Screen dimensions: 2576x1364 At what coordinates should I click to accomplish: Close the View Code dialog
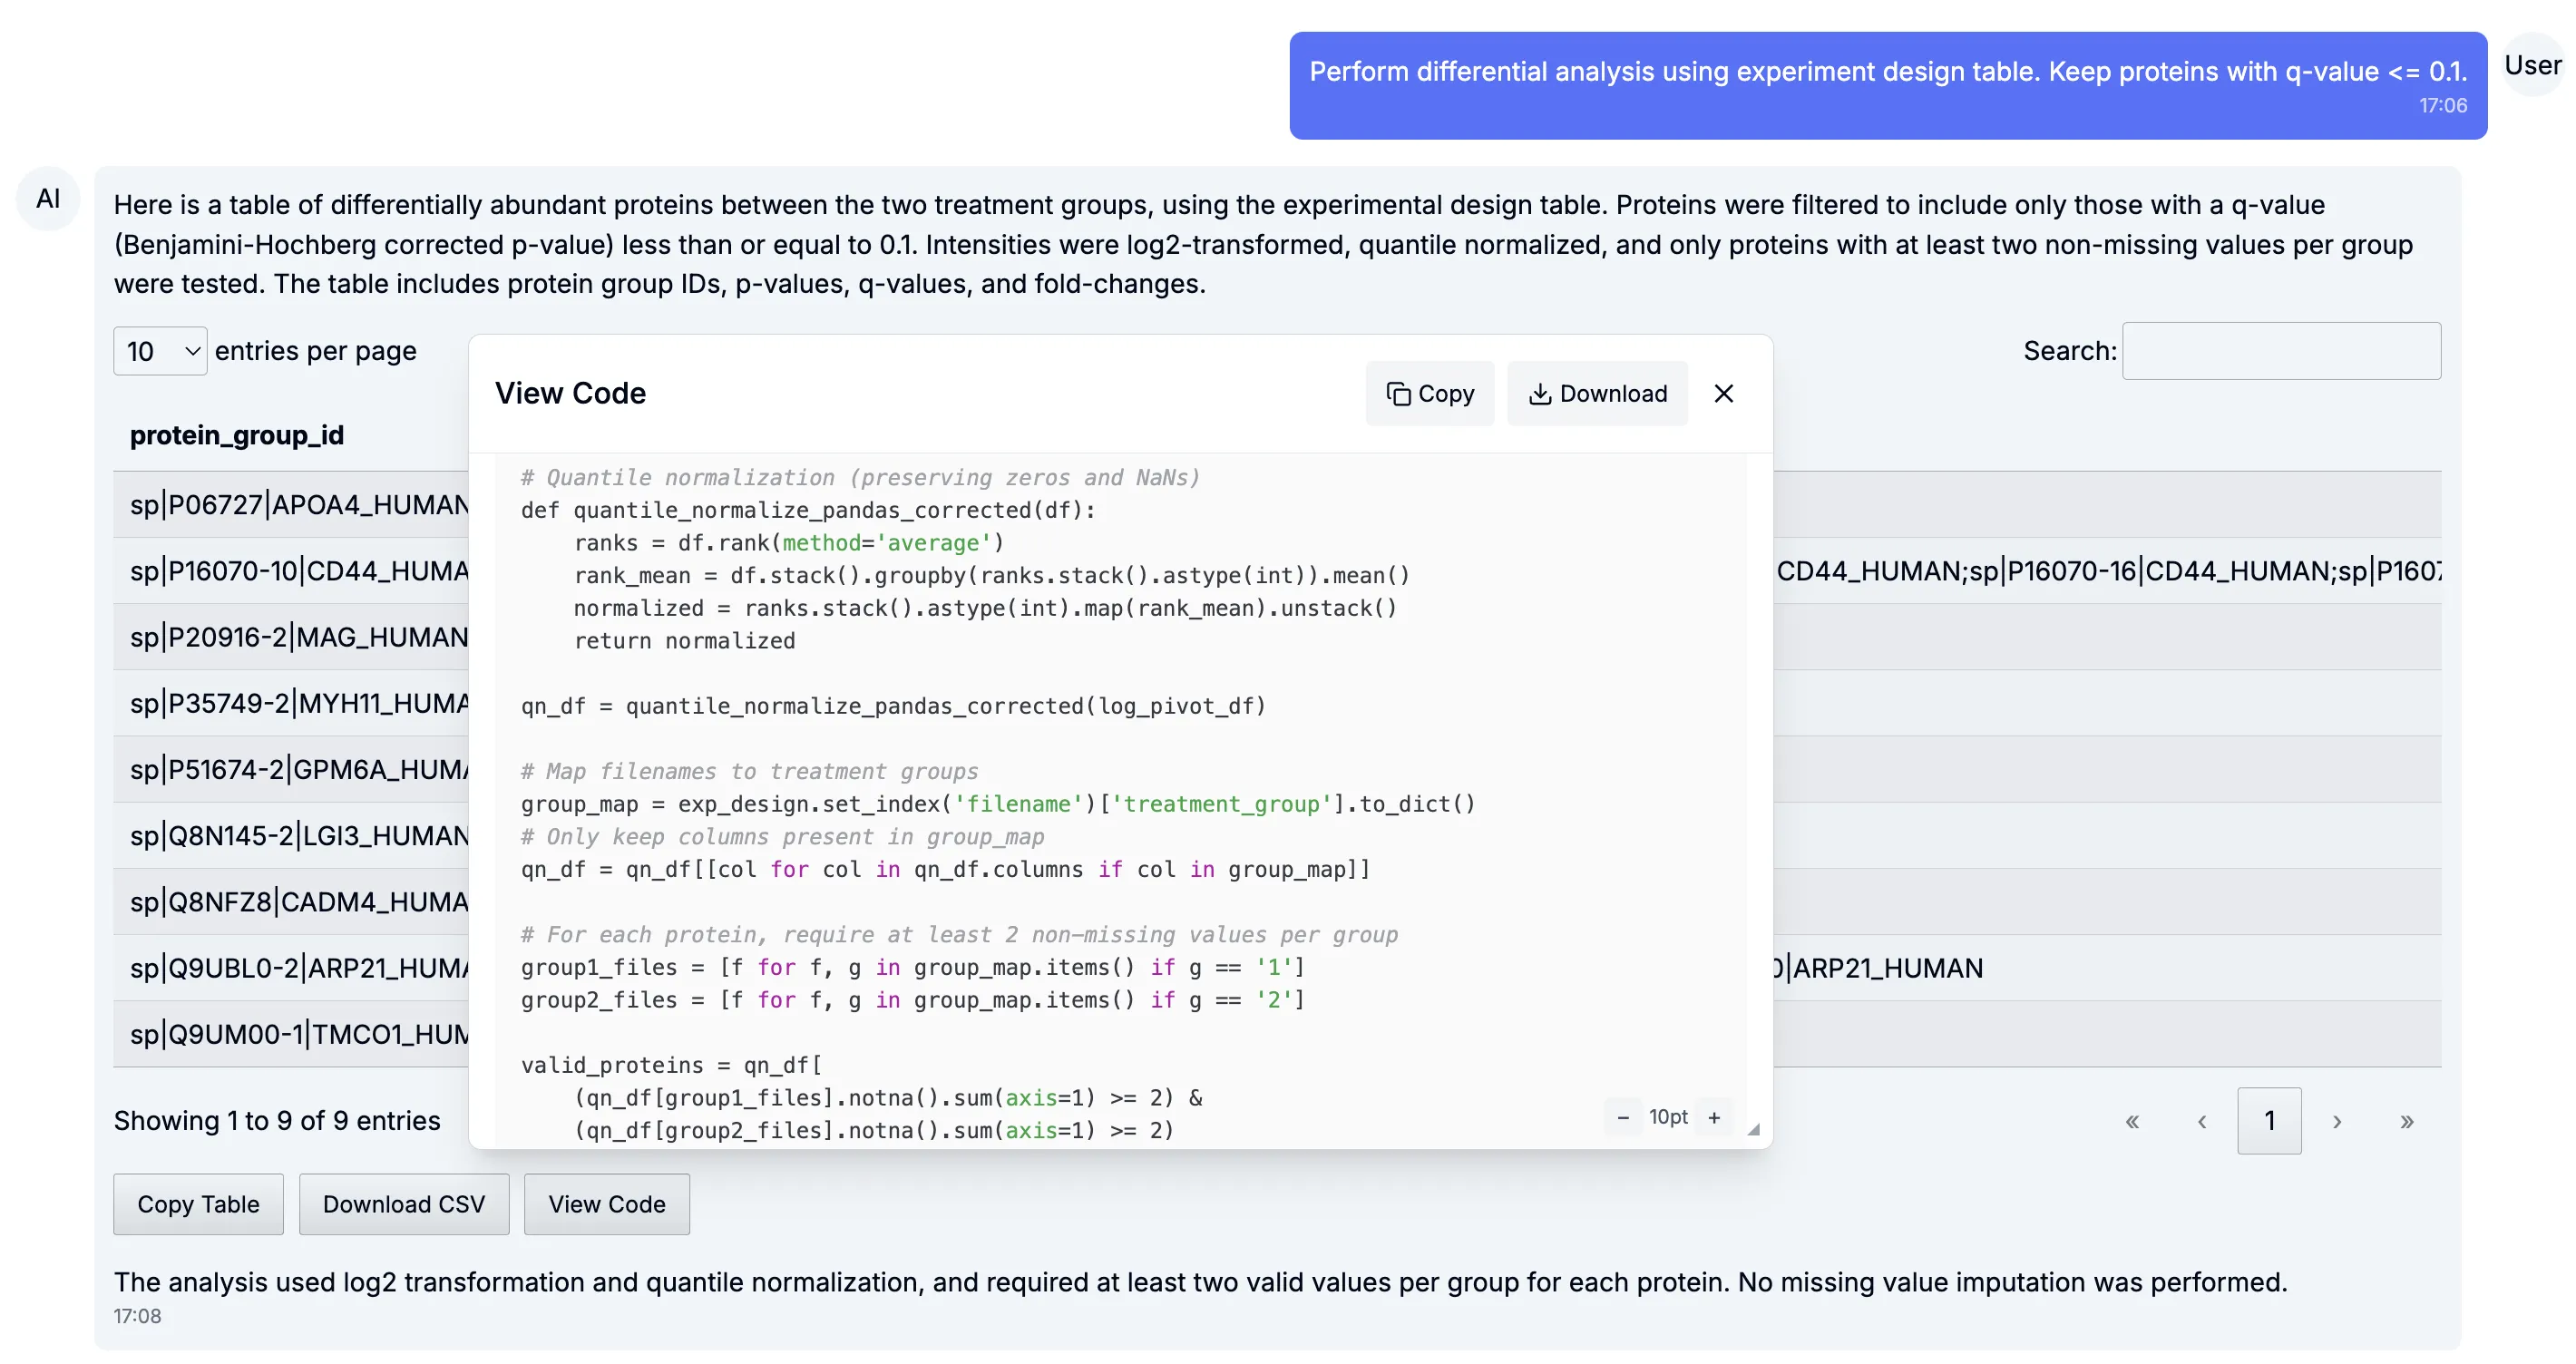tap(1723, 393)
